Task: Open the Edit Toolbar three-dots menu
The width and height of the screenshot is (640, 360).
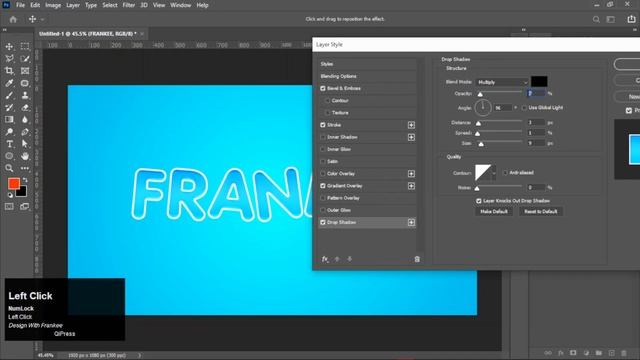Action: [x=25, y=168]
